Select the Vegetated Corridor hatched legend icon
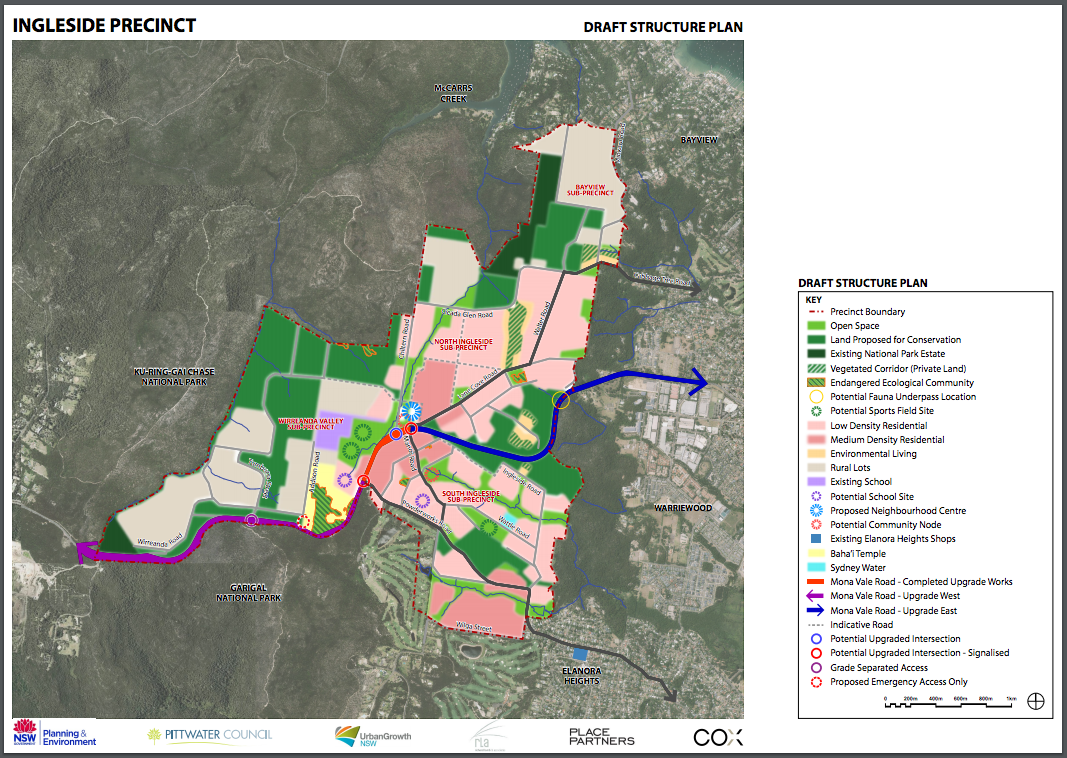The height and width of the screenshot is (758, 1067). click(816, 368)
